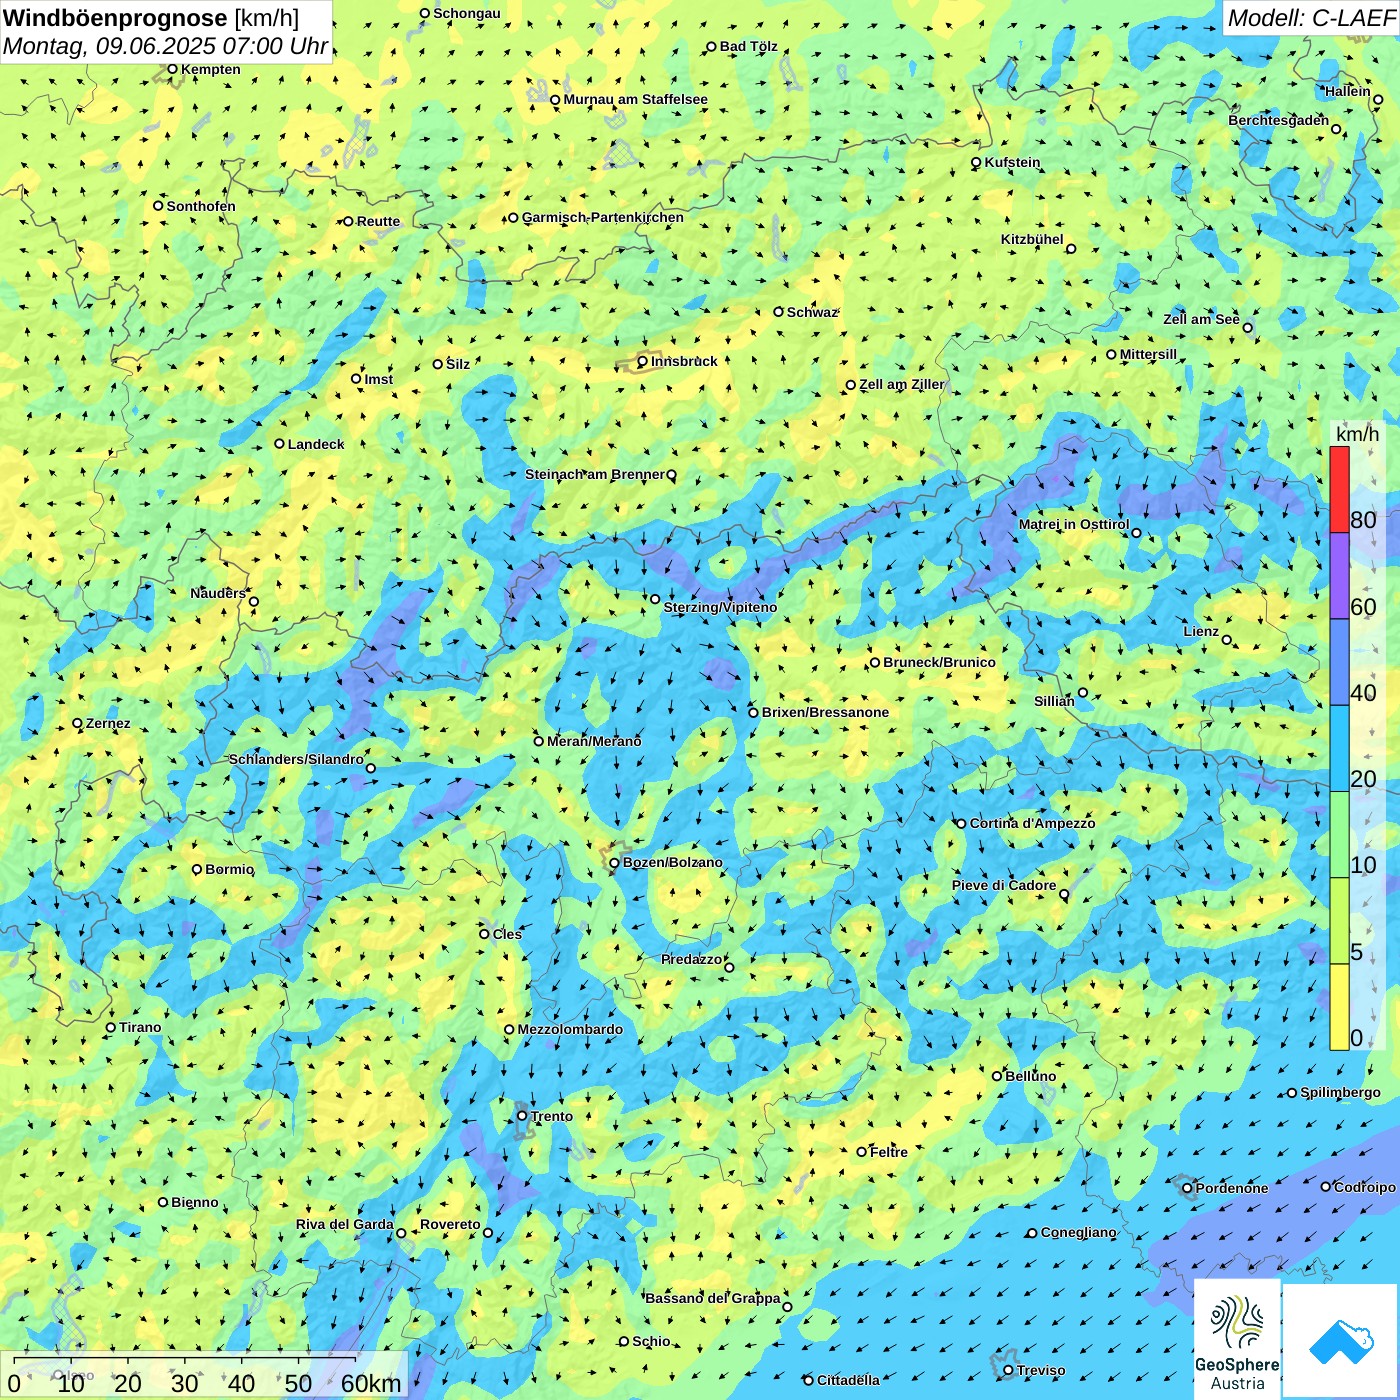Click the Kempten city marker
Image resolution: width=1400 pixels, height=1400 pixels.
tap(172, 70)
